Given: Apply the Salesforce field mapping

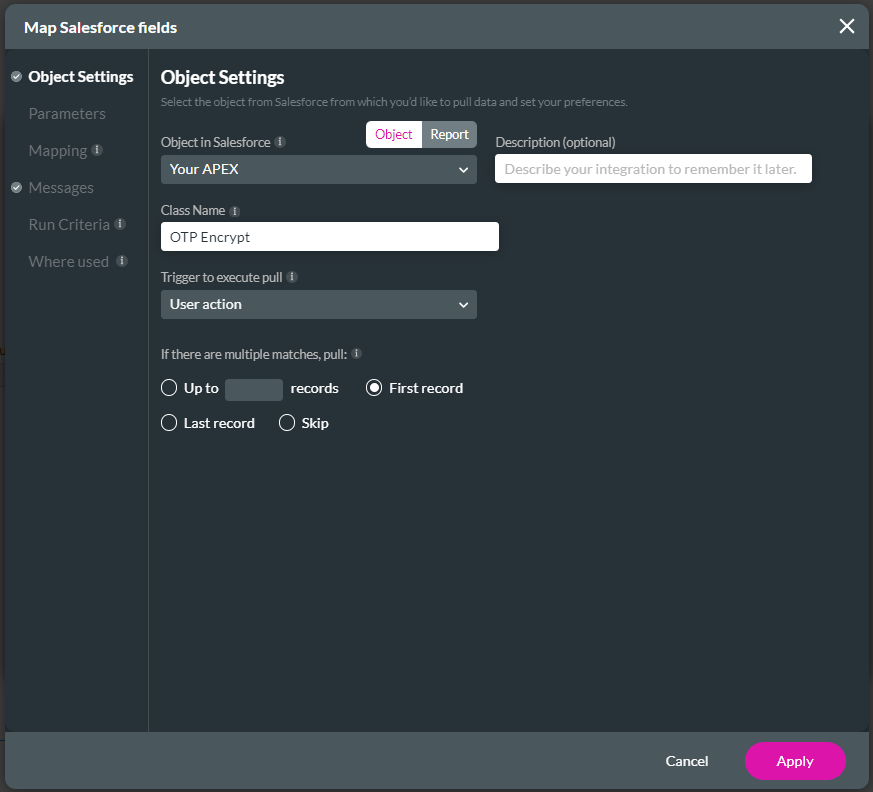Looking at the screenshot, I should point(795,761).
